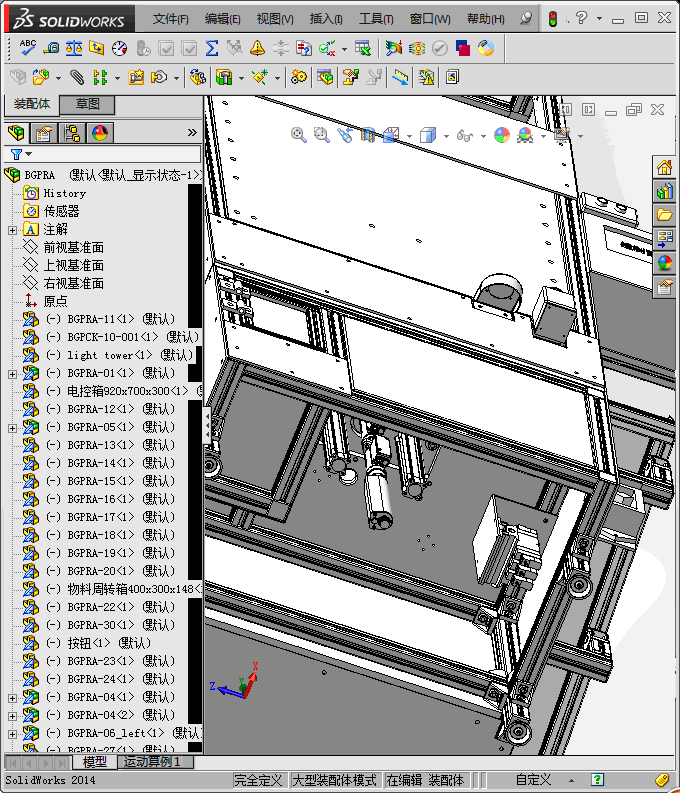Expand the 注解 tree node
The height and width of the screenshot is (793, 680).
pyautogui.click(x=12, y=230)
